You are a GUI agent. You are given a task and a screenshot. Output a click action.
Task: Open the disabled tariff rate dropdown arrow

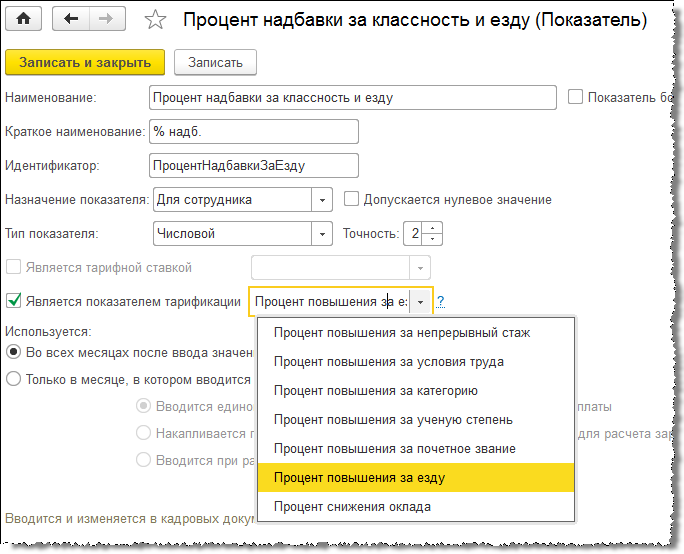(420, 268)
